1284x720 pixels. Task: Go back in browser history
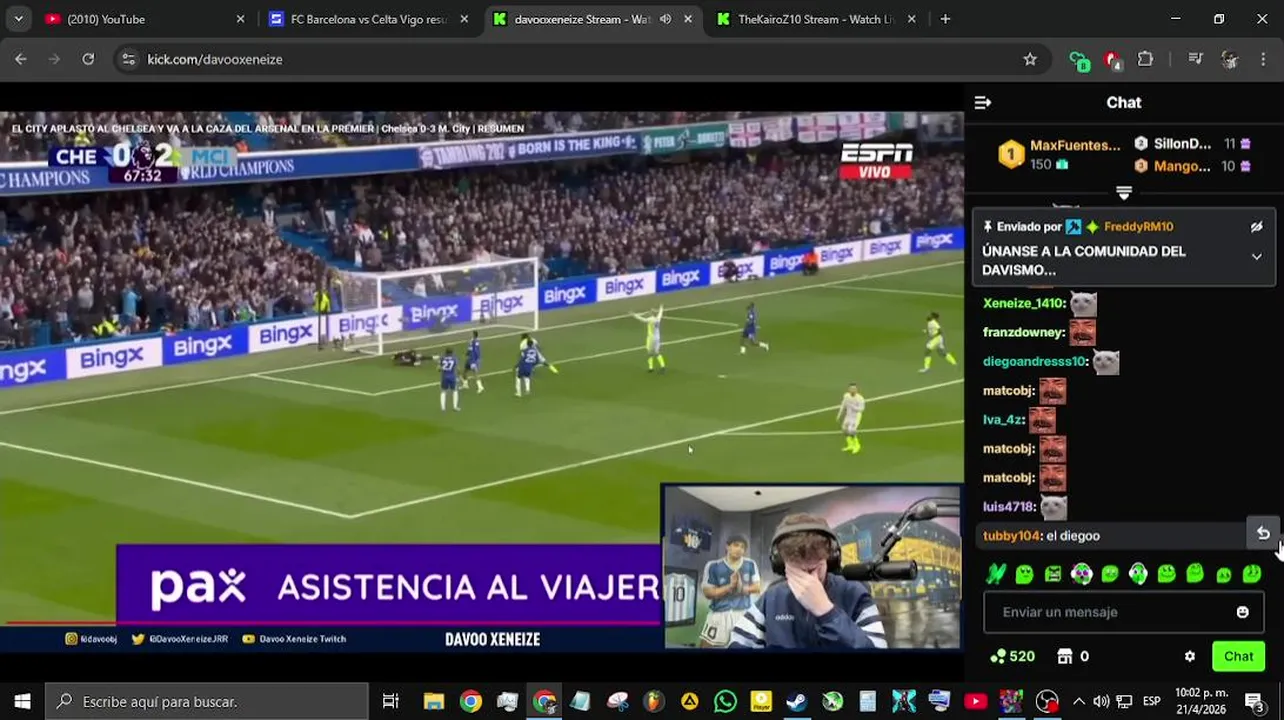[21, 59]
